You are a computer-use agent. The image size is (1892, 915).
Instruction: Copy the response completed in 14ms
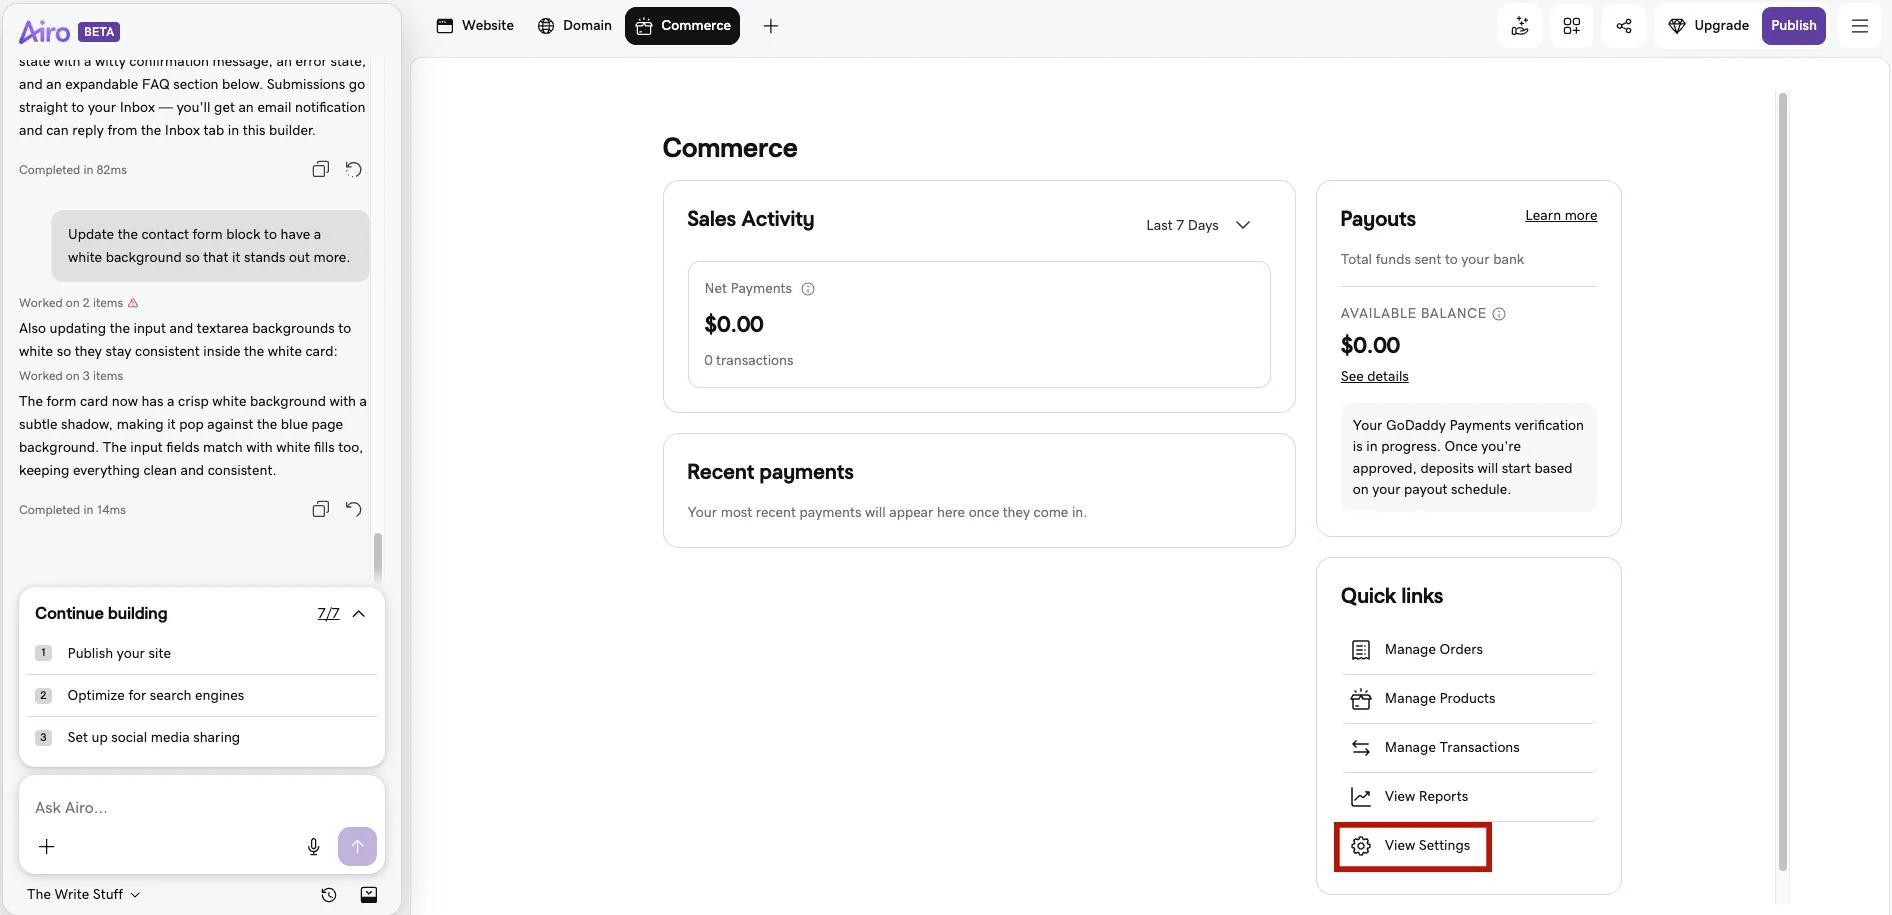[320, 509]
